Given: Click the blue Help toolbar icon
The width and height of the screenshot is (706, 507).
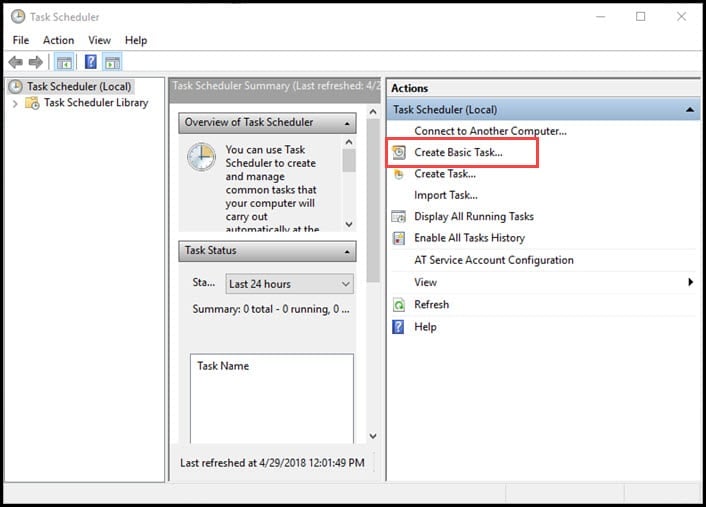Looking at the screenshot, I should [x=91, y=62].
